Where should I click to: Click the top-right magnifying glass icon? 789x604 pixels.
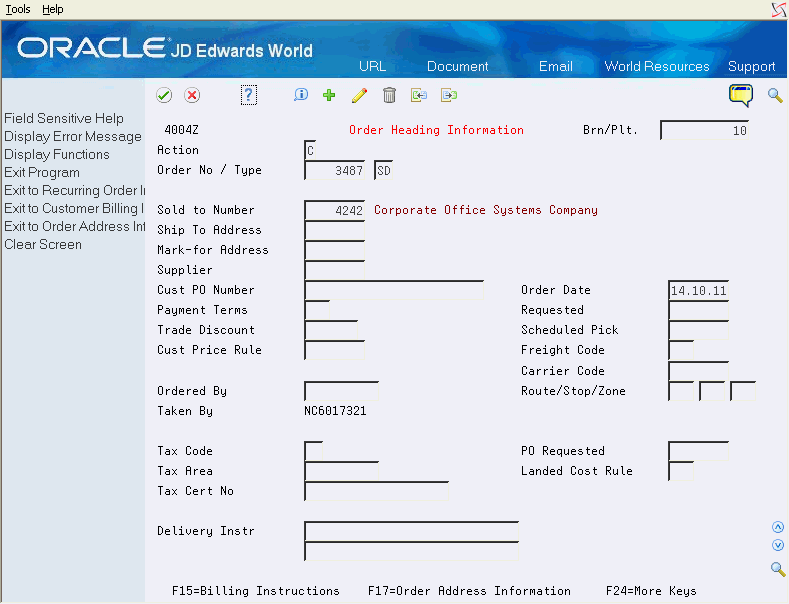pyautogui.click(x=775, y=95)
